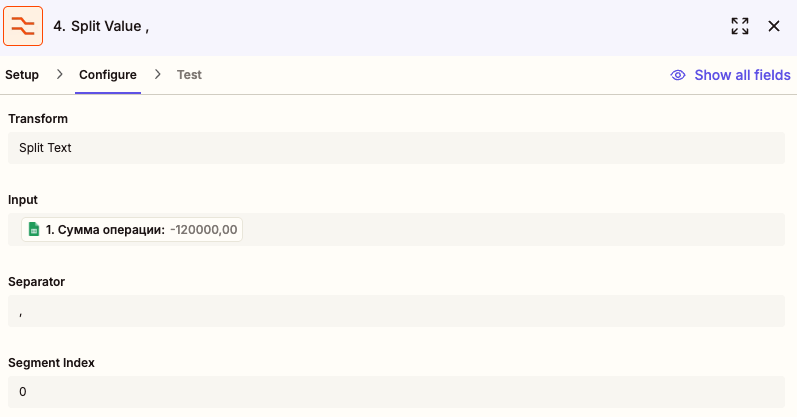Click the eye icon beside Show all fields
The width and height of the screenshot is (797, 417).
[x=678, y=75]
